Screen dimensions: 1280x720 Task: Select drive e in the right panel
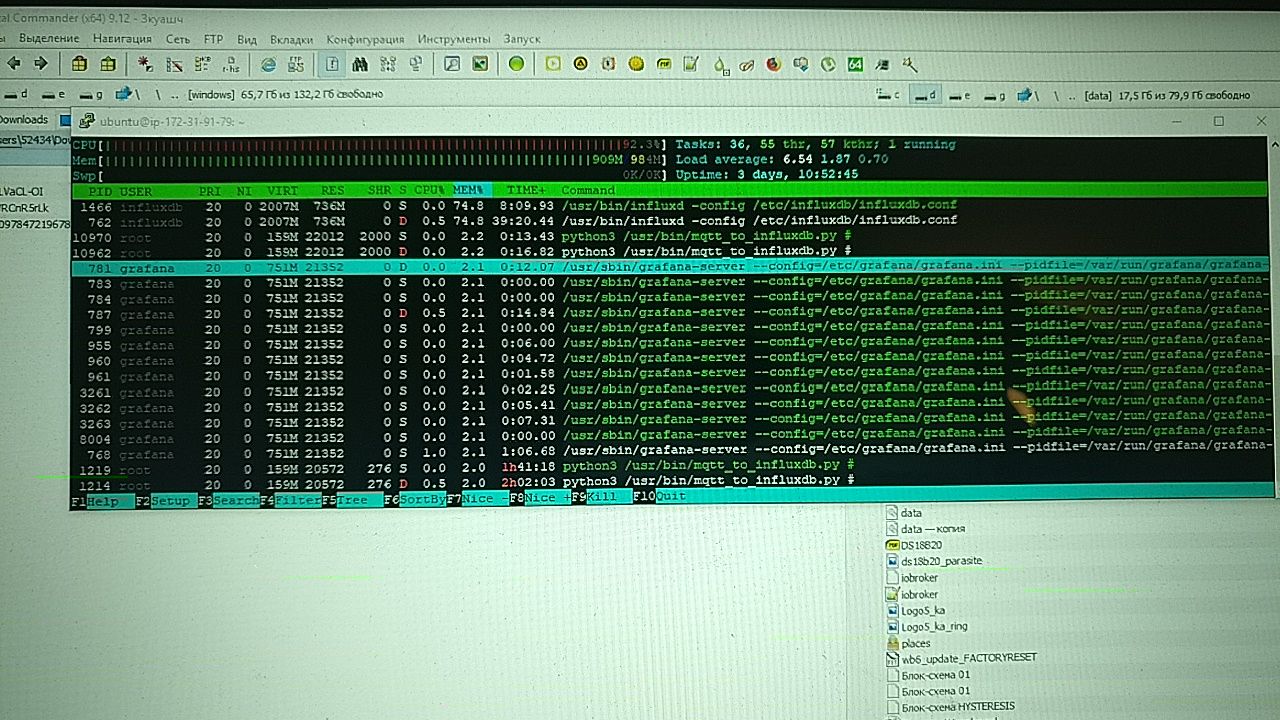(x=961, y=95)
